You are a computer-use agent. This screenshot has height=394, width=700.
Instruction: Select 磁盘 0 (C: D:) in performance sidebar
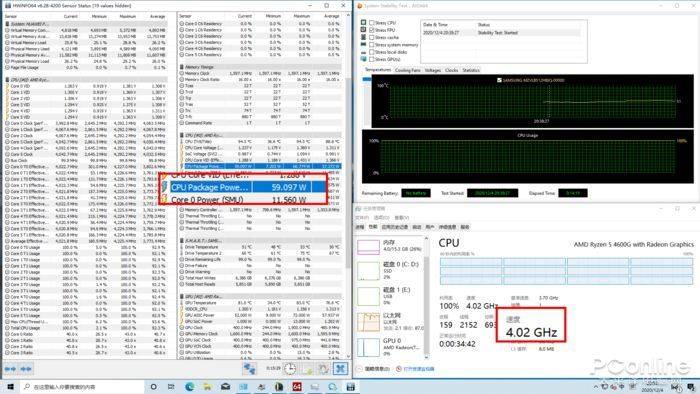[388, 270]
